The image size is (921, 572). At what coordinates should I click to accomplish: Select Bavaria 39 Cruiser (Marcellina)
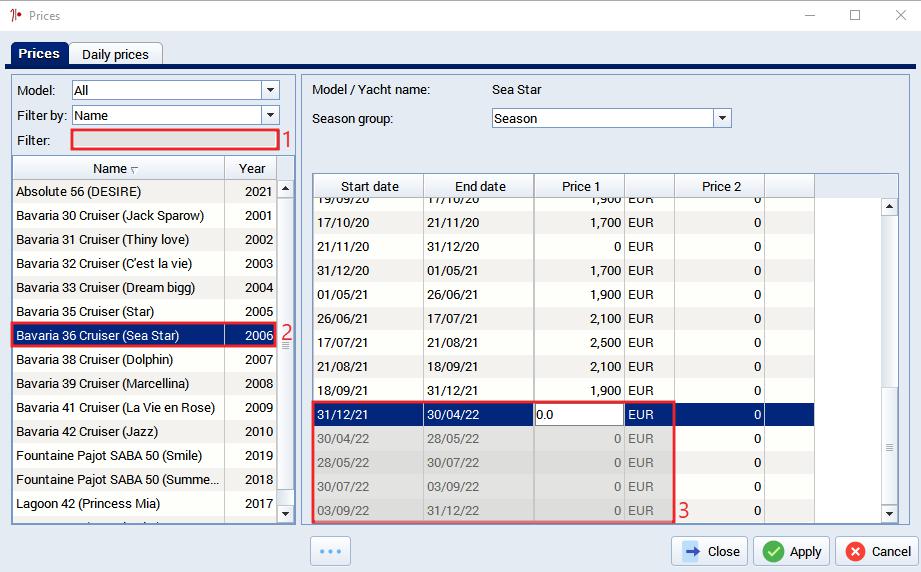tap(144, 383)
